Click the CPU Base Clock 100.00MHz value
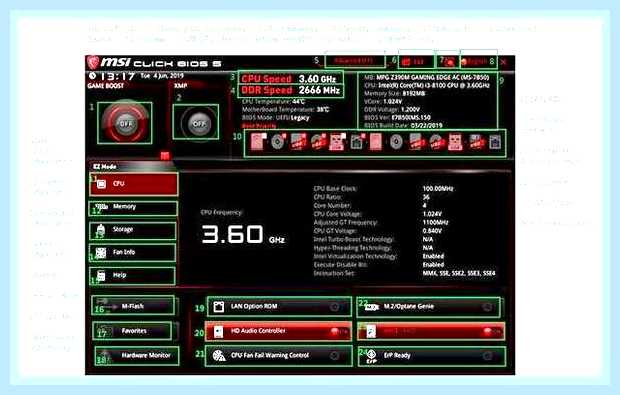 (438, 189)
